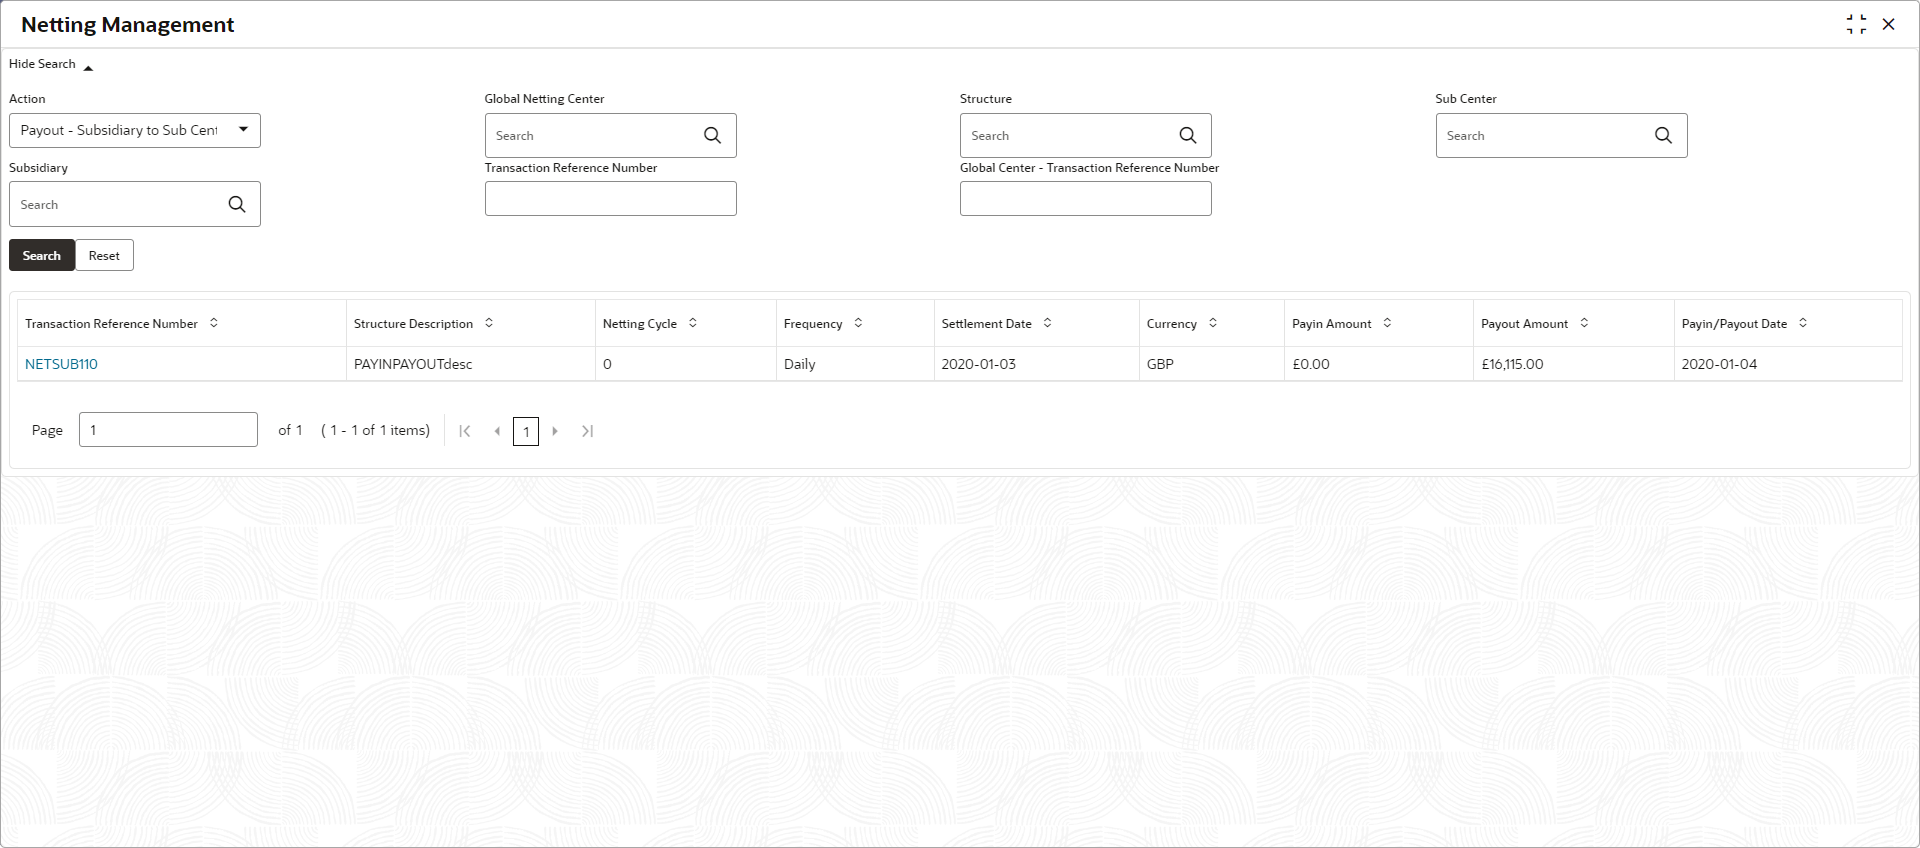Sort by Settlement Date column arrows
This screenshot has height=848, width=1920.
1048,323
